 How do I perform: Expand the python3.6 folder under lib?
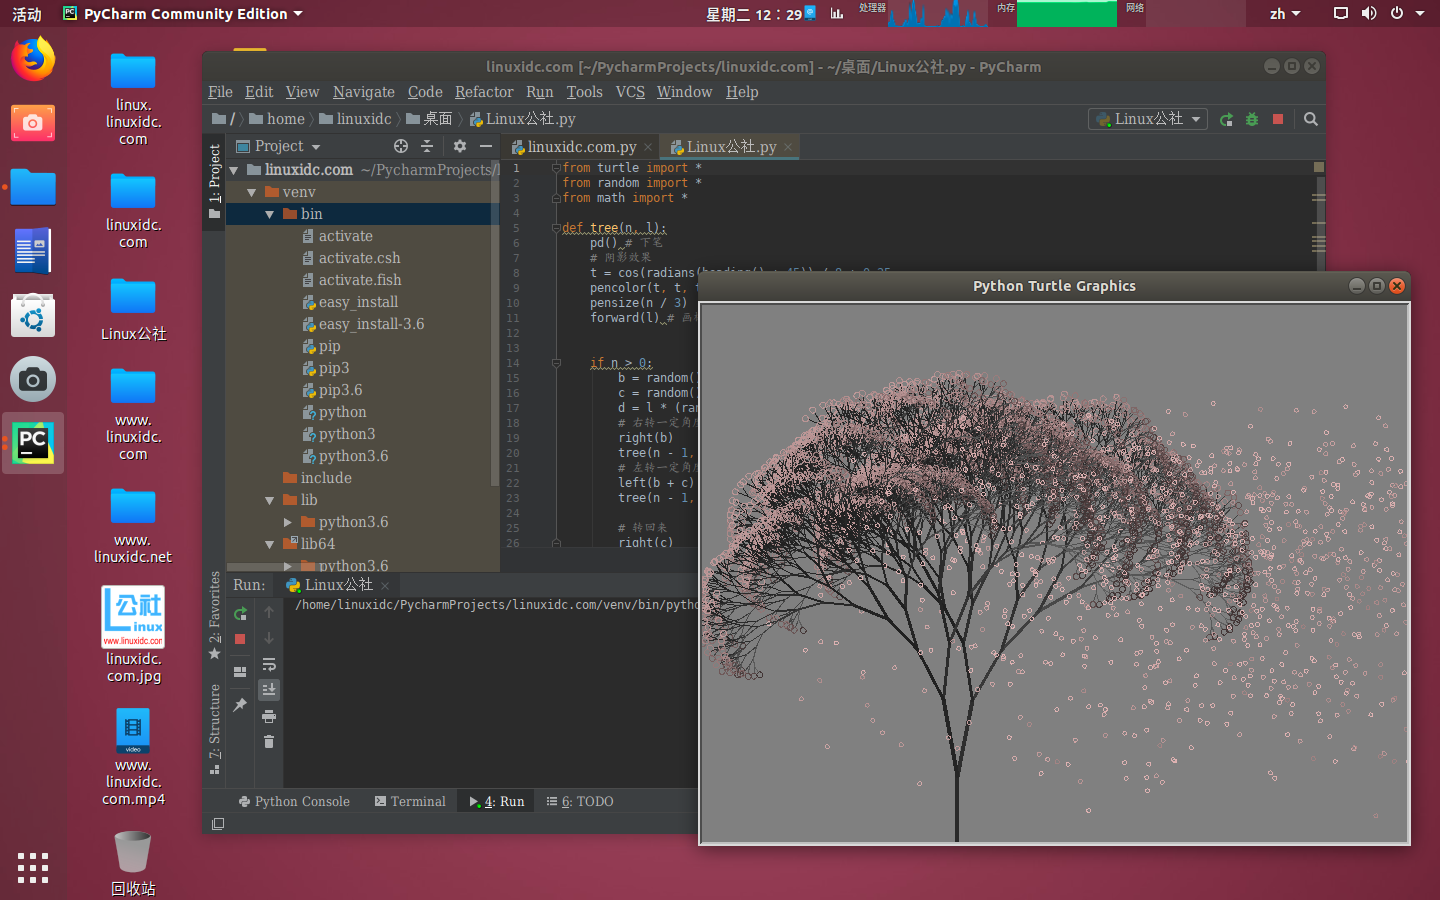pyautogui.click(x=288, y=522)
